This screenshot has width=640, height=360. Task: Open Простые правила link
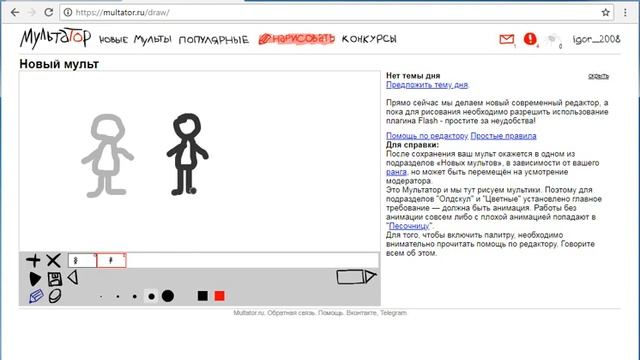pyautogui.click(x=503, y=136)
